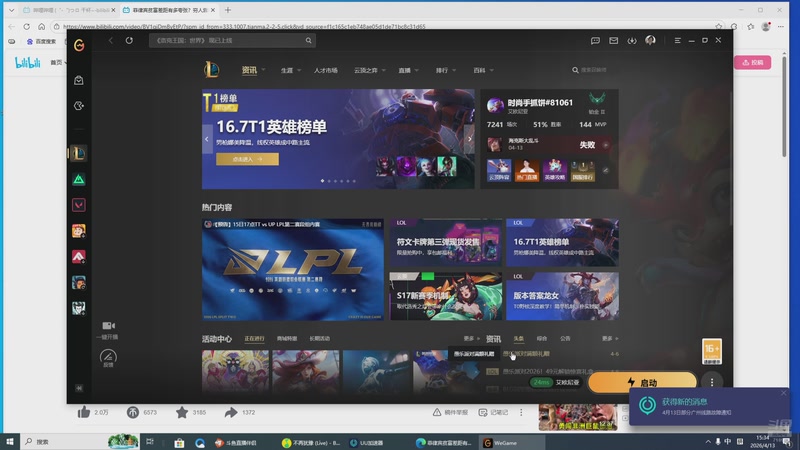Open the UU加速器 taskbar item
This screenshot has height=450, width=800.
tap(366, 443)
